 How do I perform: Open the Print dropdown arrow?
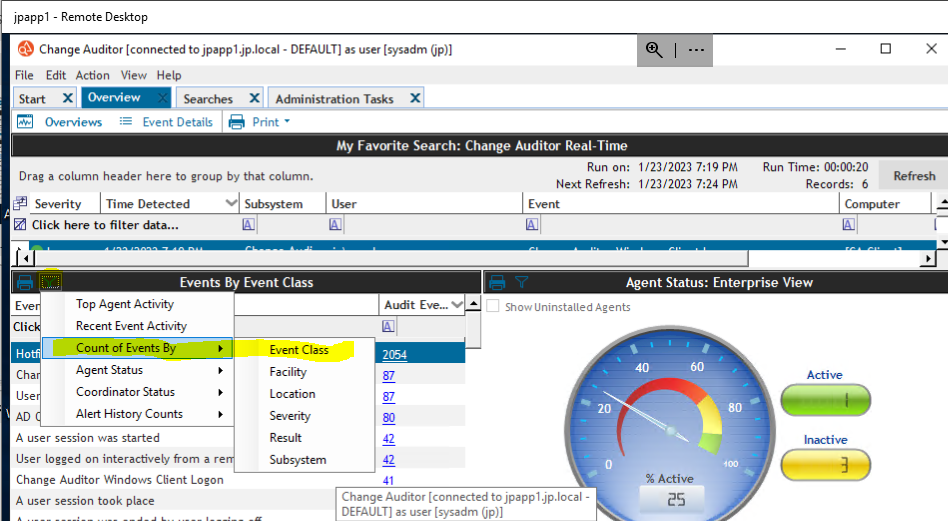[287, 121]
